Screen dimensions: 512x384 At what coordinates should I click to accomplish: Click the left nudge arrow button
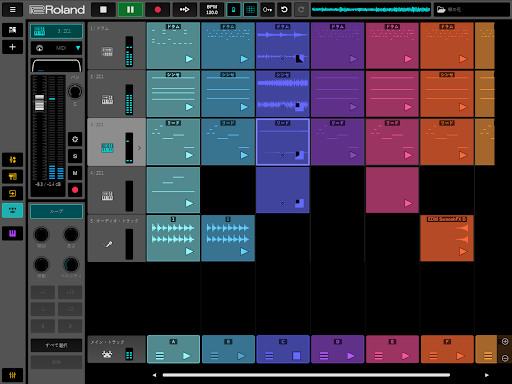(x=43, y=326)
